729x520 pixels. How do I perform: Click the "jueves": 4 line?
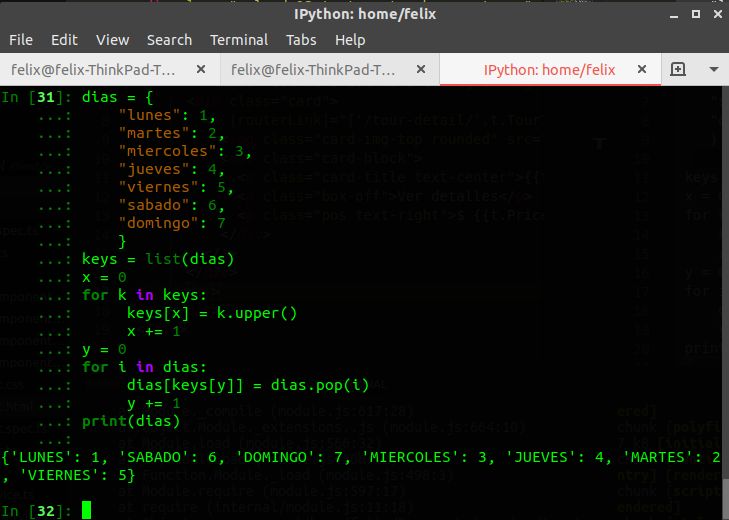click(172, 169)
